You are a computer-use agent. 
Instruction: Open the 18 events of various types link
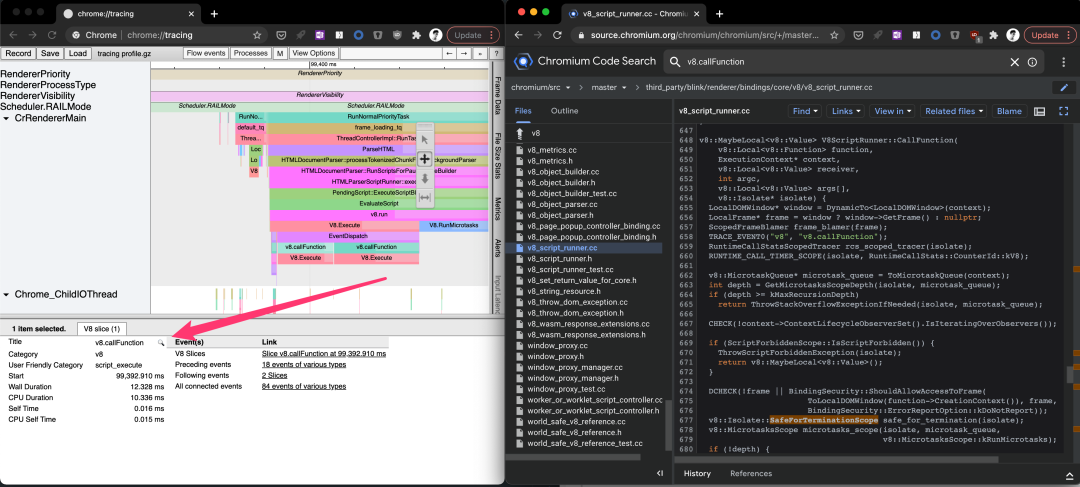(x=304, y=364)
